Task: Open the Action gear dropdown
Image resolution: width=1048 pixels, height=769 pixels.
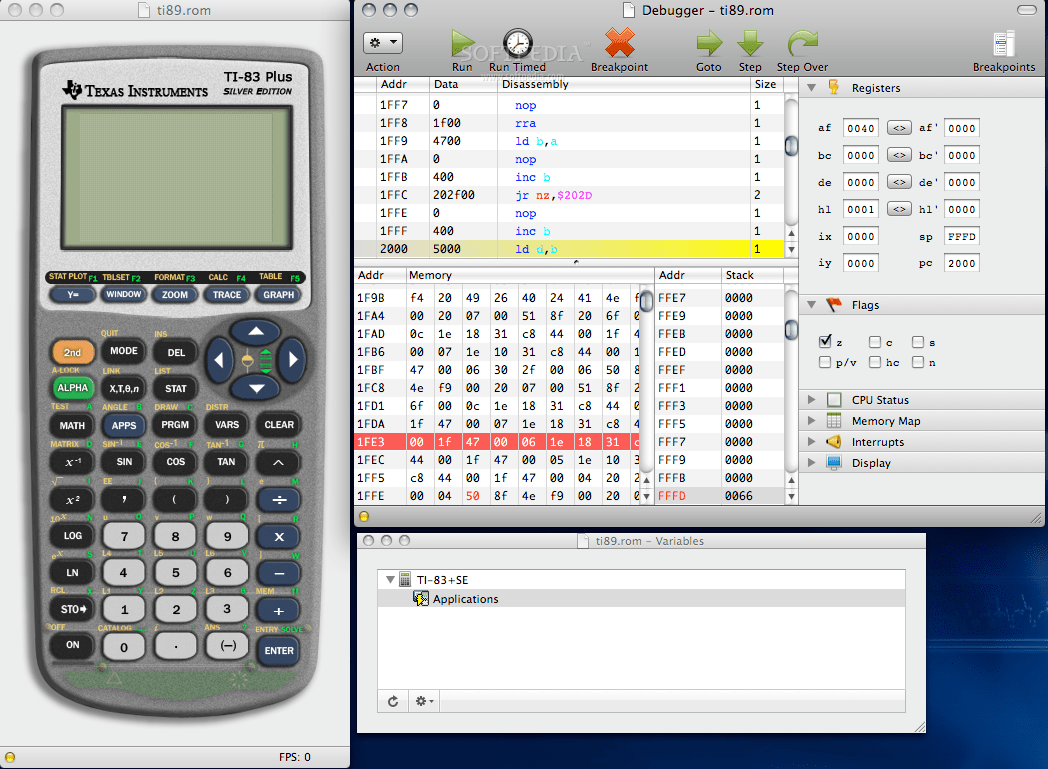Action: coord(381,42)
